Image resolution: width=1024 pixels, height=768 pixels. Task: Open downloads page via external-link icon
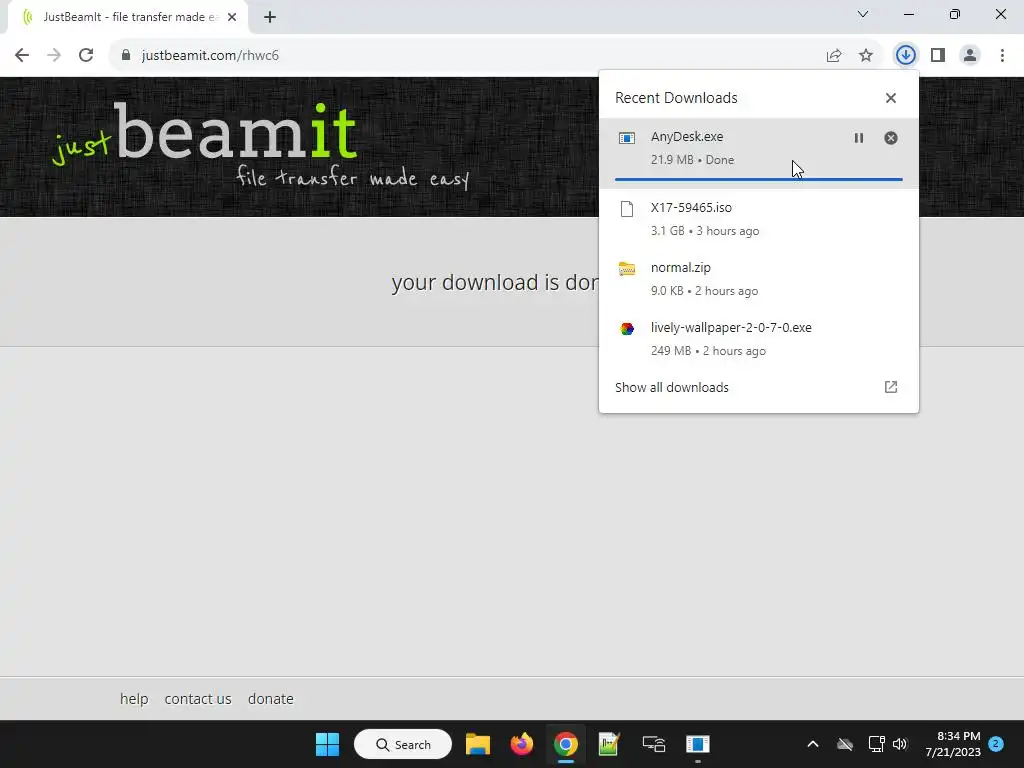pos(891,387)
